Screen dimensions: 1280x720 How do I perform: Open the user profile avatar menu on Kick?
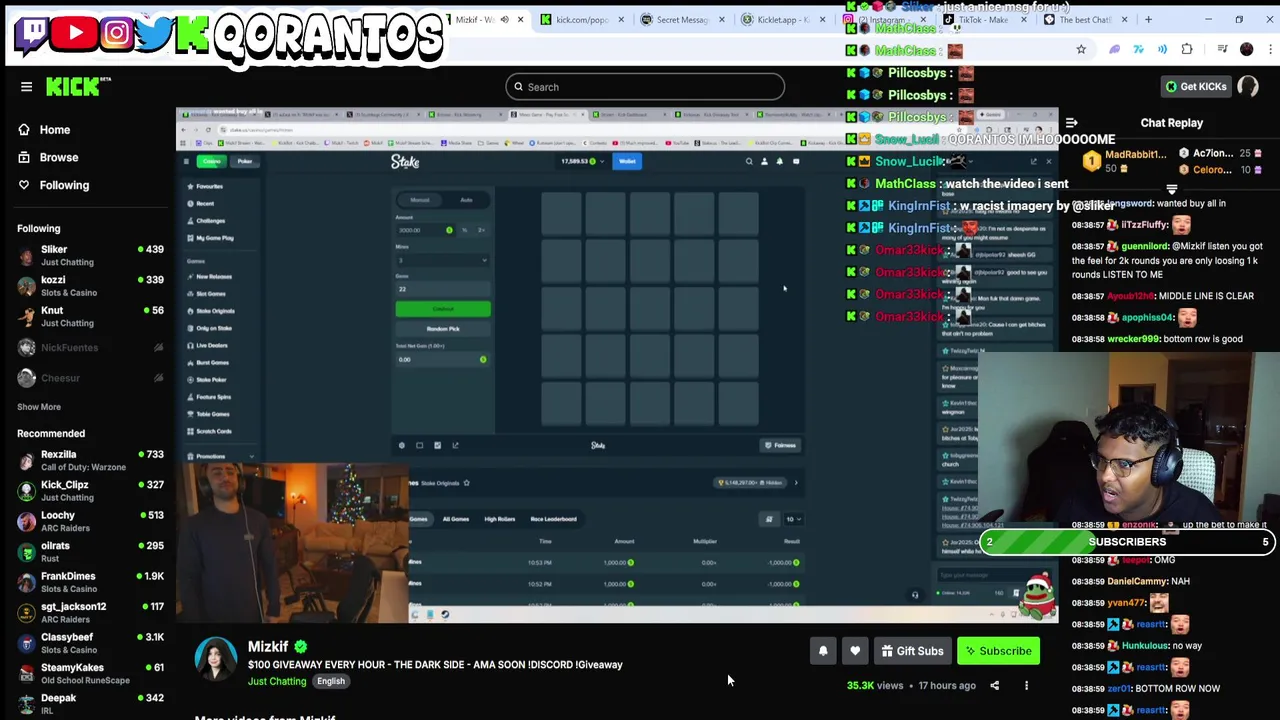[x=1248, y=87]
